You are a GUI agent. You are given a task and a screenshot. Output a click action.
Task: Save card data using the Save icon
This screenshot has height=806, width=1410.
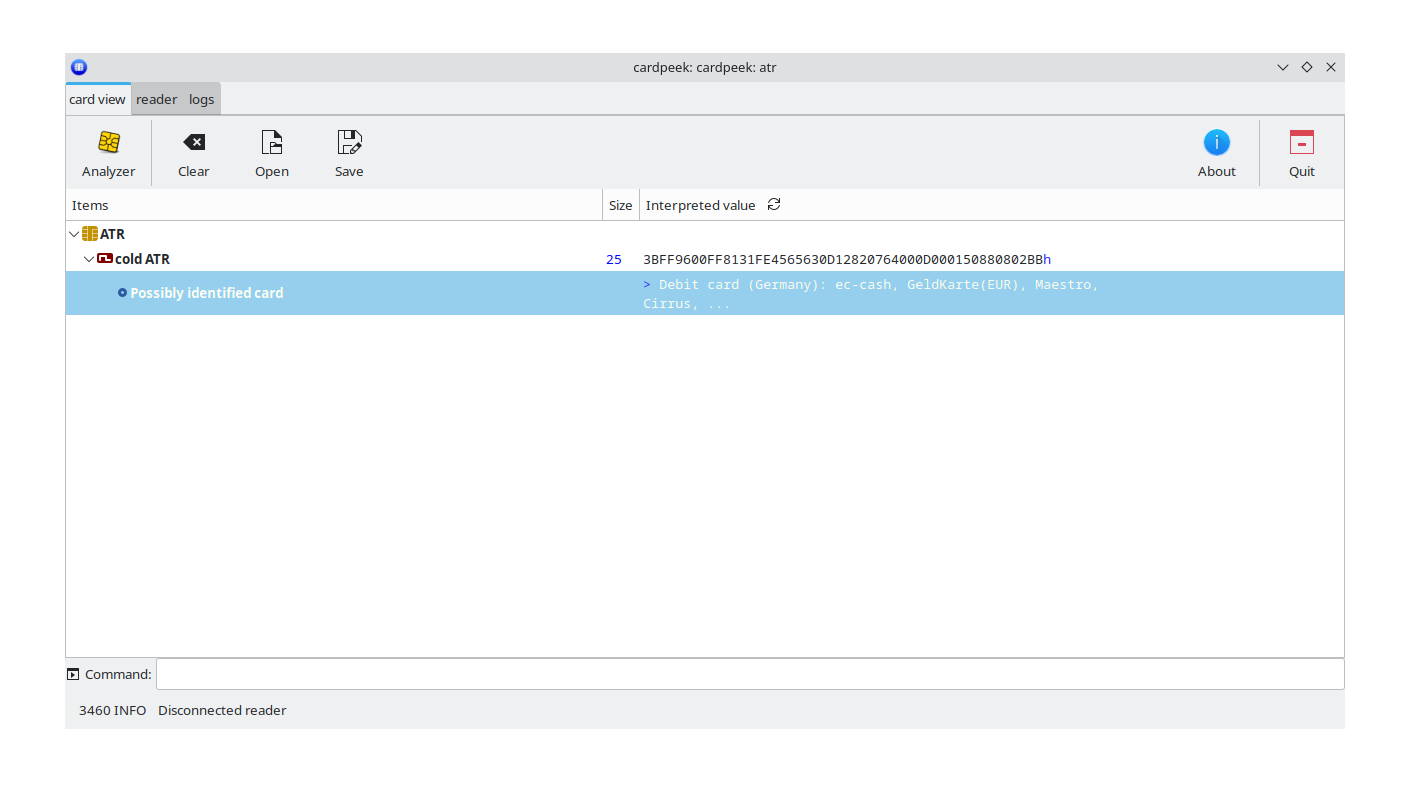click(349, 143)
